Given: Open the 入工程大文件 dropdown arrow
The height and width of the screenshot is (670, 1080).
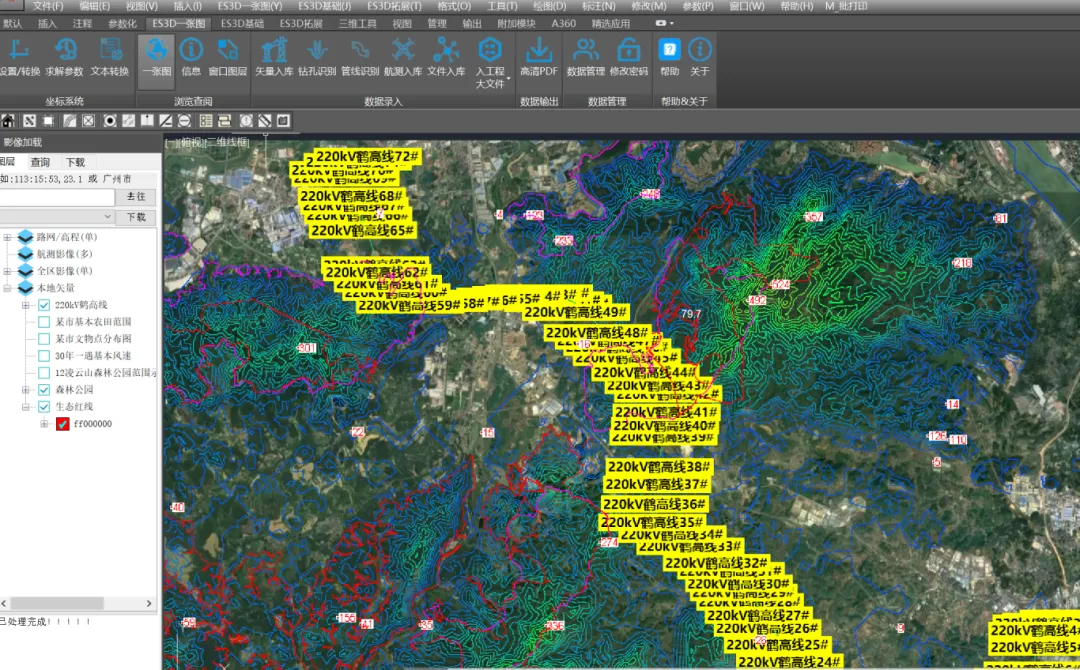Looking at the screenshot, I should point(508,80).
